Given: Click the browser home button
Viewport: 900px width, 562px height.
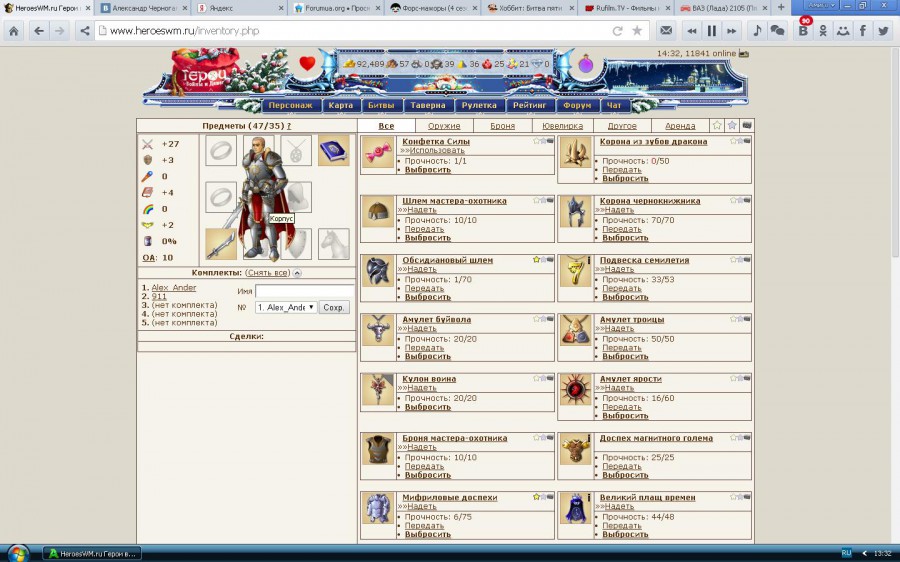Looking at the screenshot, I should click(x=14, y=31).
